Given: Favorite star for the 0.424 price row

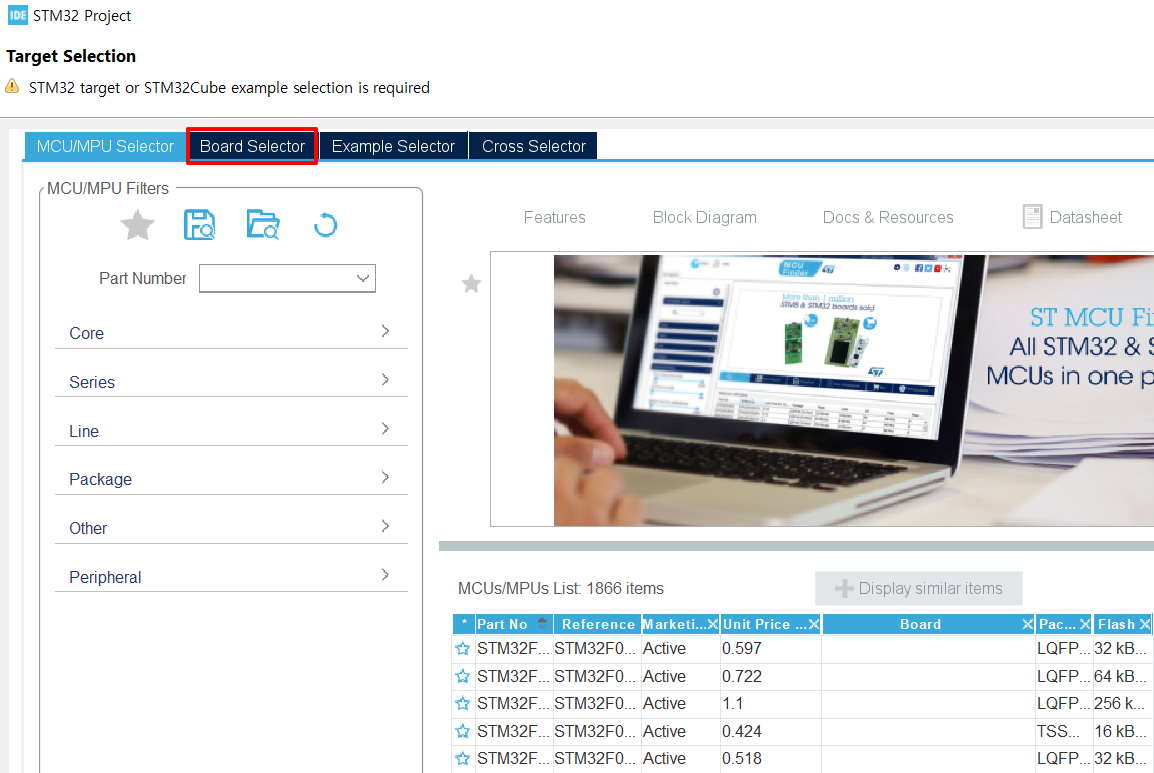Looking at the screenshot, I should pyautogui.click(x=462, y=731).
